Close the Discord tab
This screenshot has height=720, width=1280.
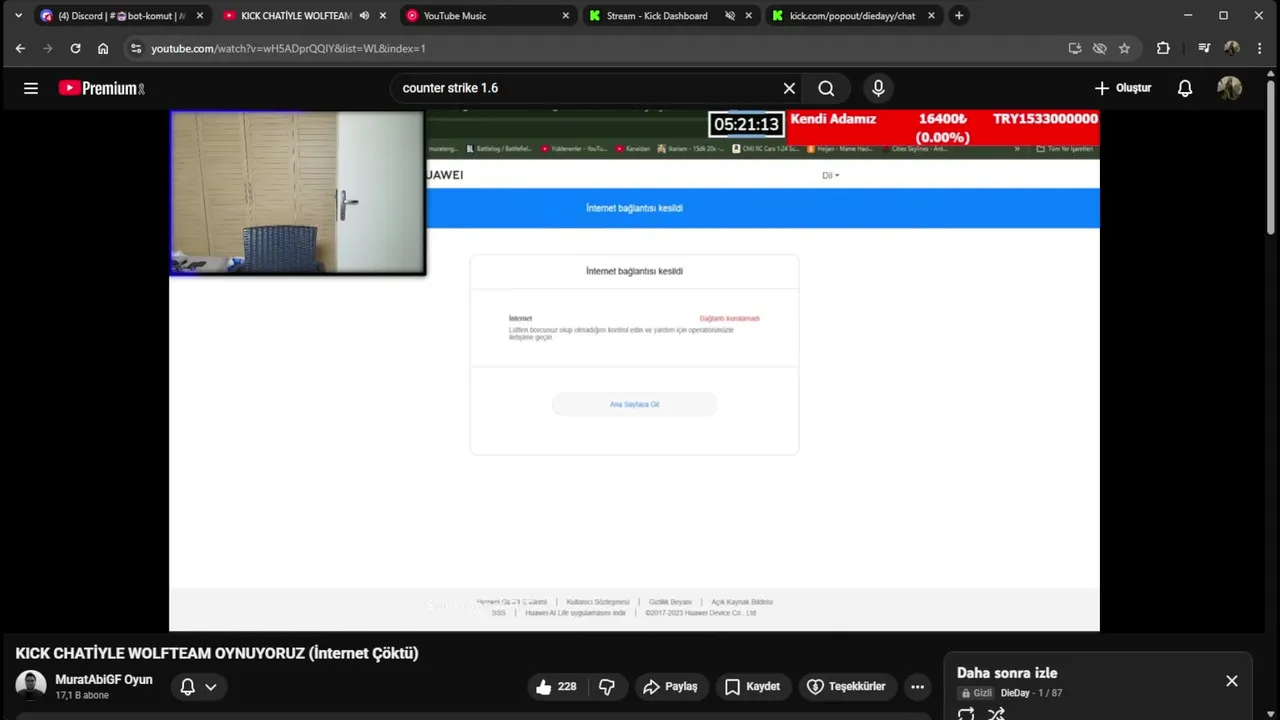click(x=199, y=16)
